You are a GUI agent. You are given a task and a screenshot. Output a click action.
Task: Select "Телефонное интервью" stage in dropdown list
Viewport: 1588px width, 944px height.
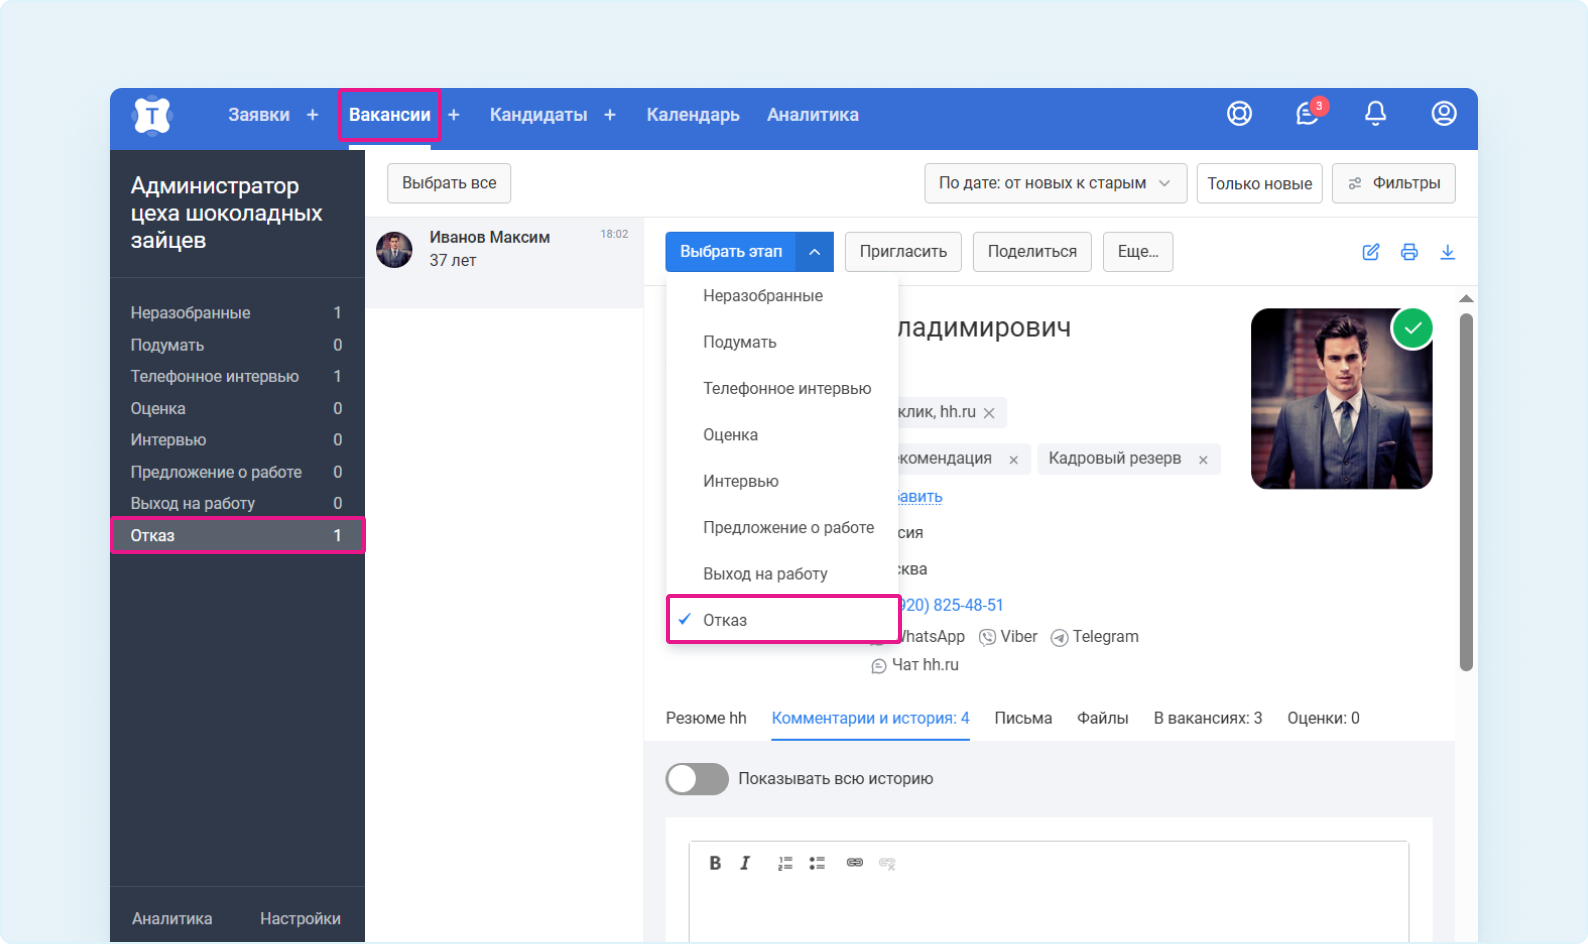pos(786,388)
